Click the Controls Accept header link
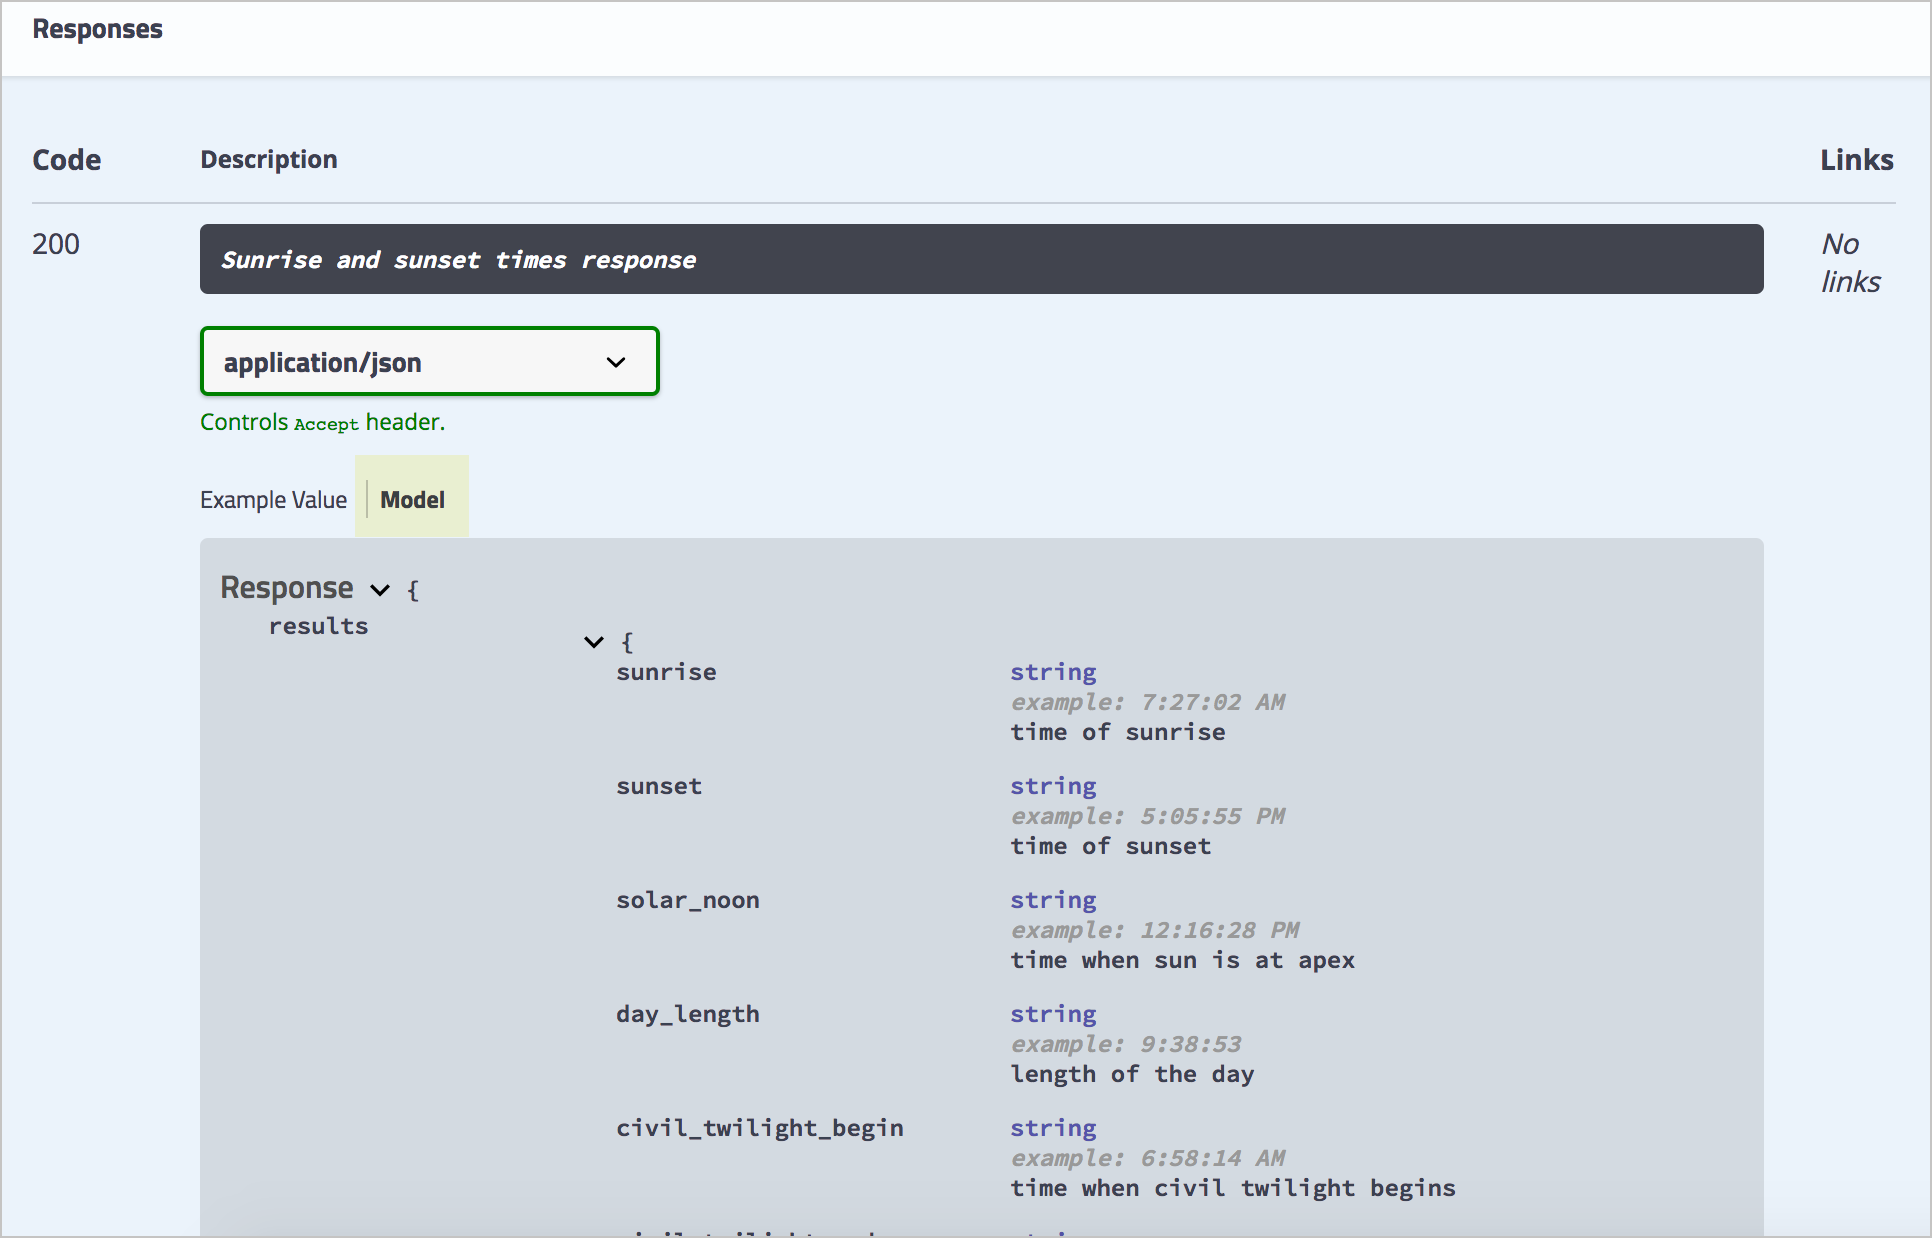The image size is (1932, 1238). pos(322,421)
